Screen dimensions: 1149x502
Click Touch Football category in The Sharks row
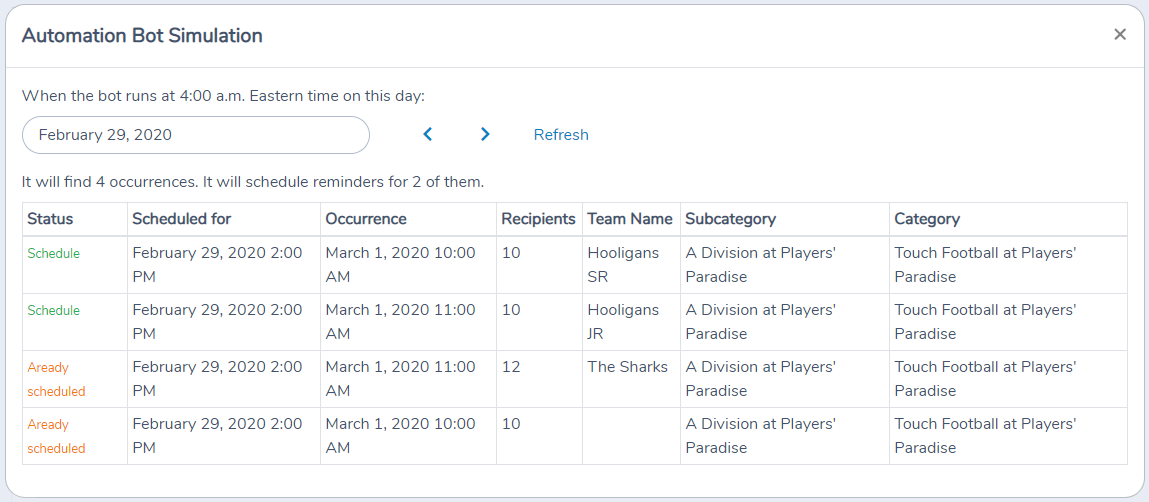985,379
